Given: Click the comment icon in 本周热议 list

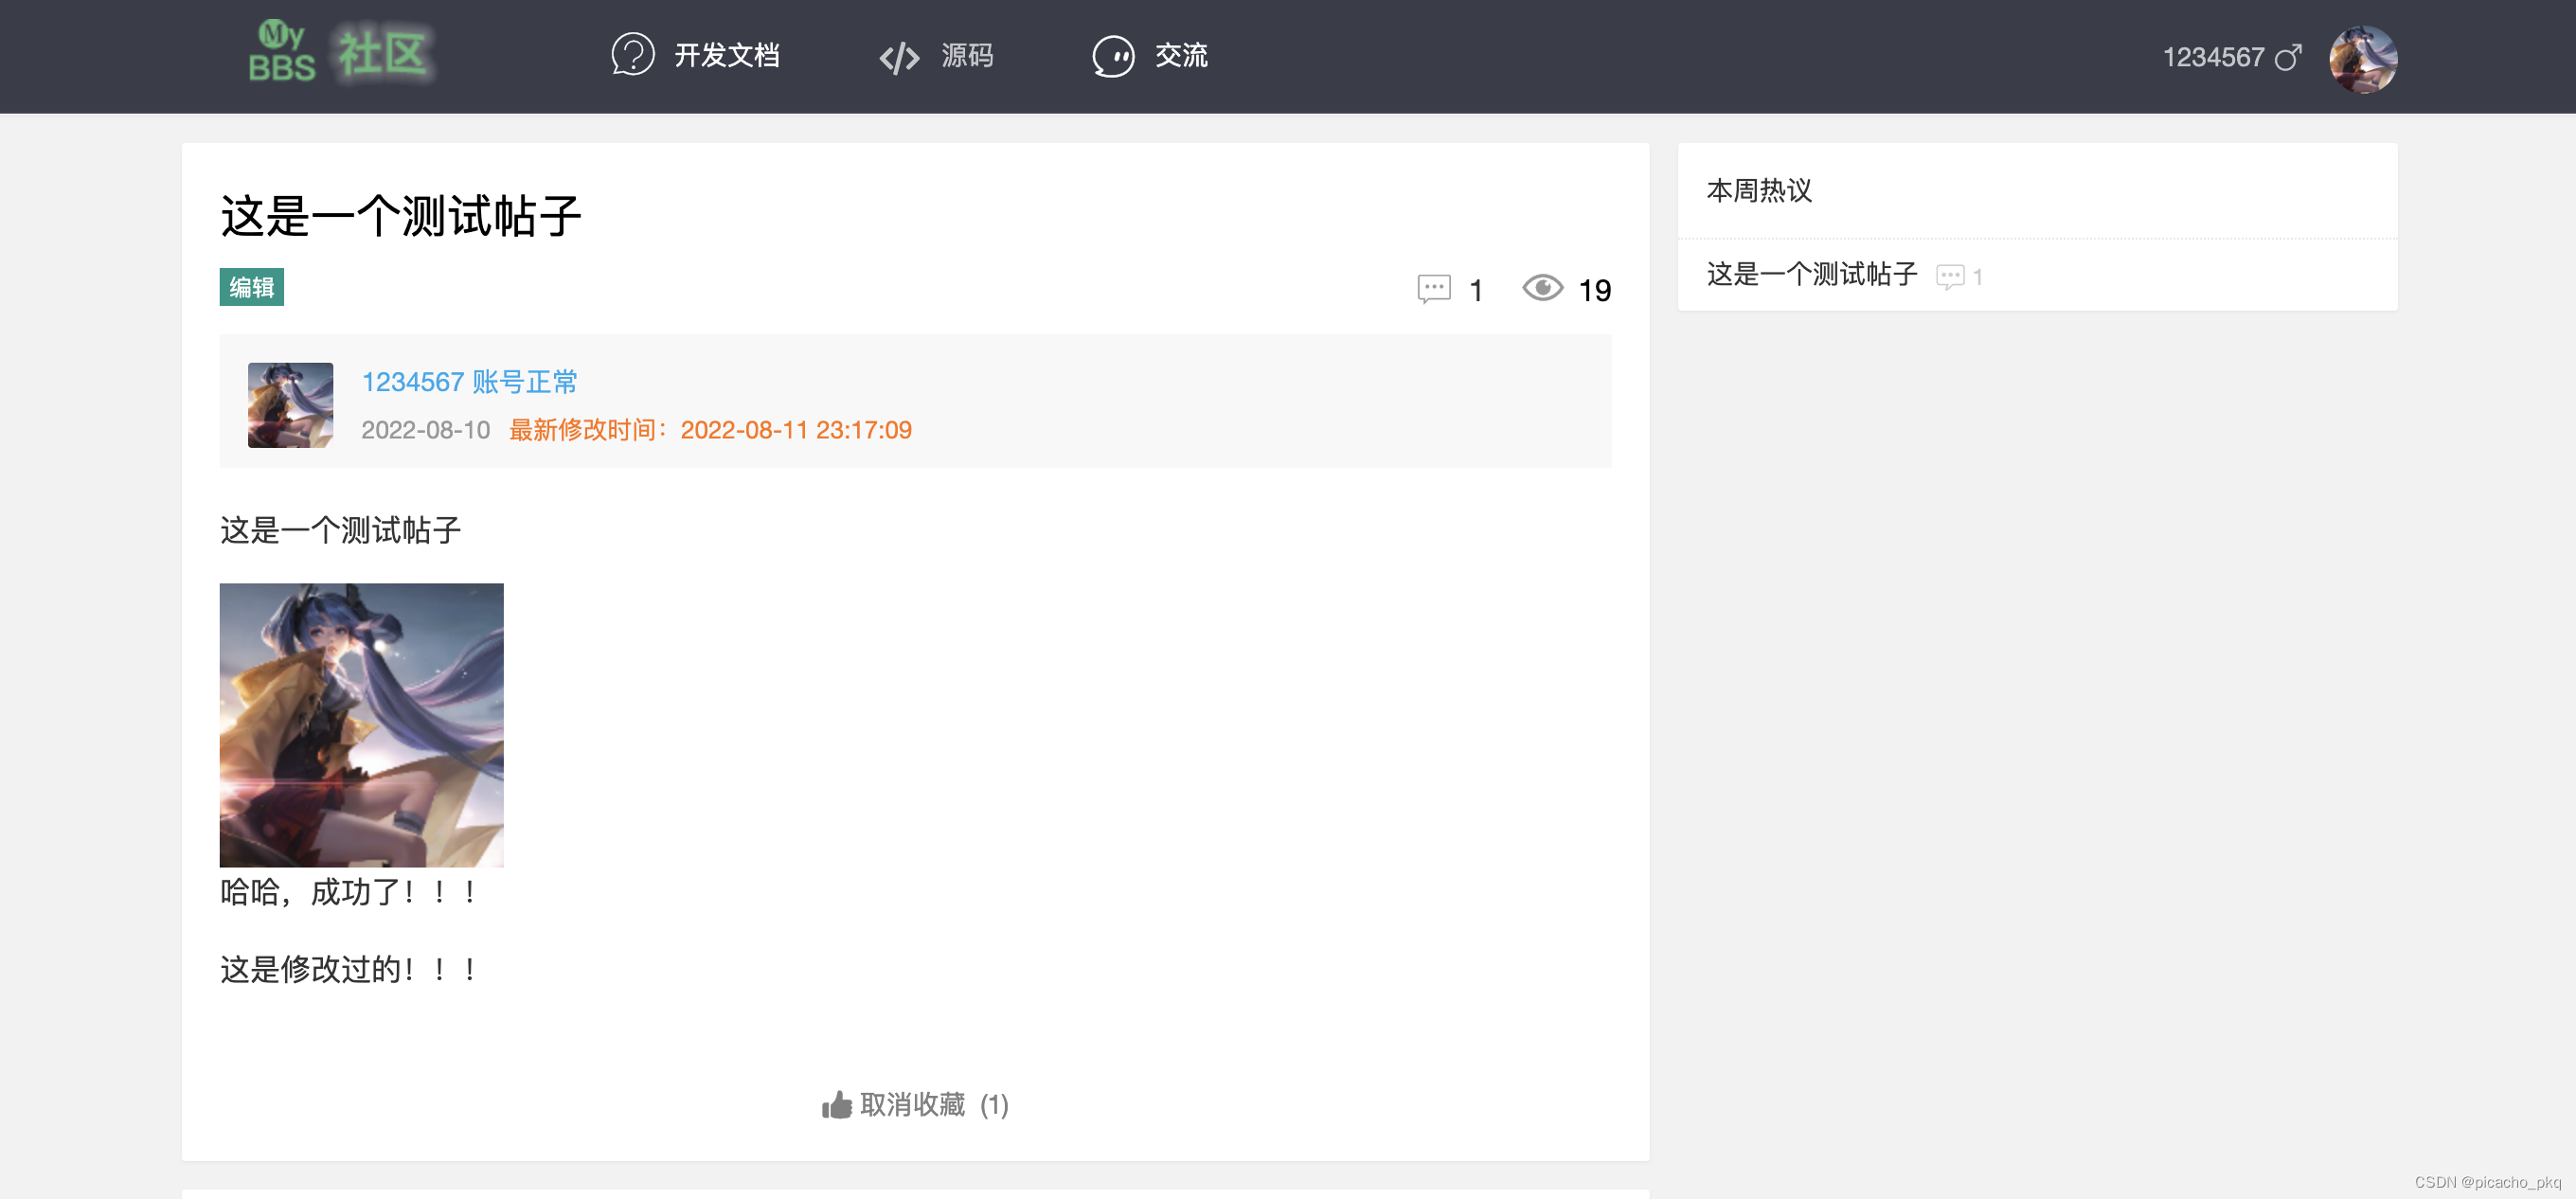Looking at the screenshot, I should (x=1949, y=276).
